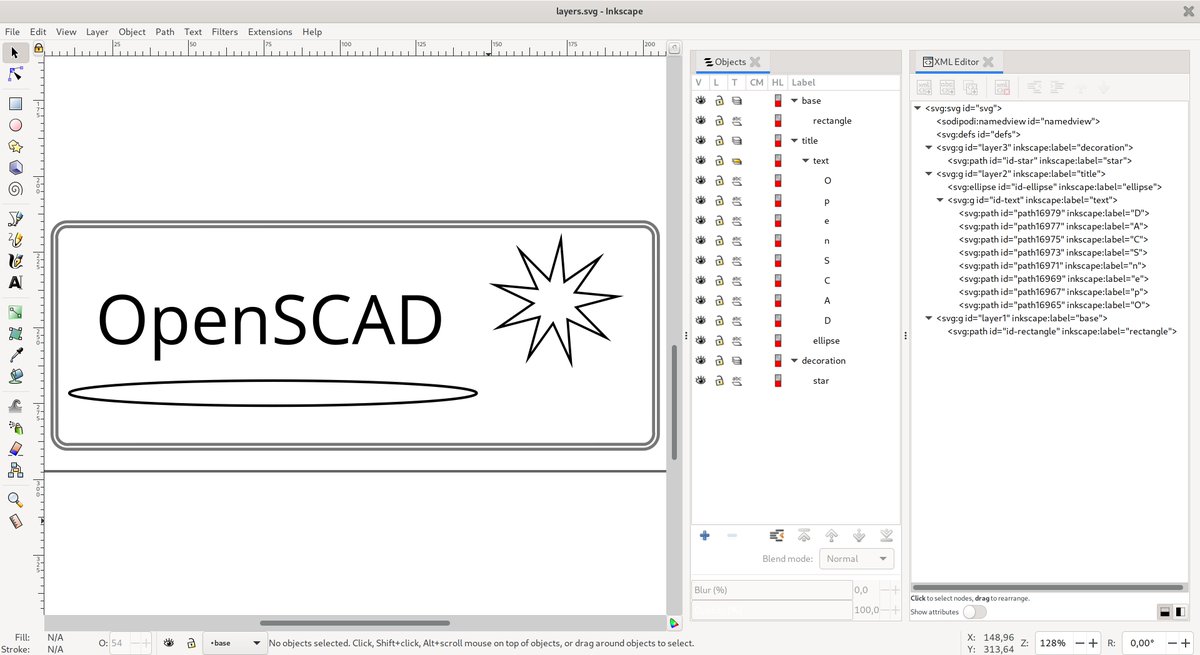
Task: Close the Objects panel tab
Action: click(x=755, y=62)
